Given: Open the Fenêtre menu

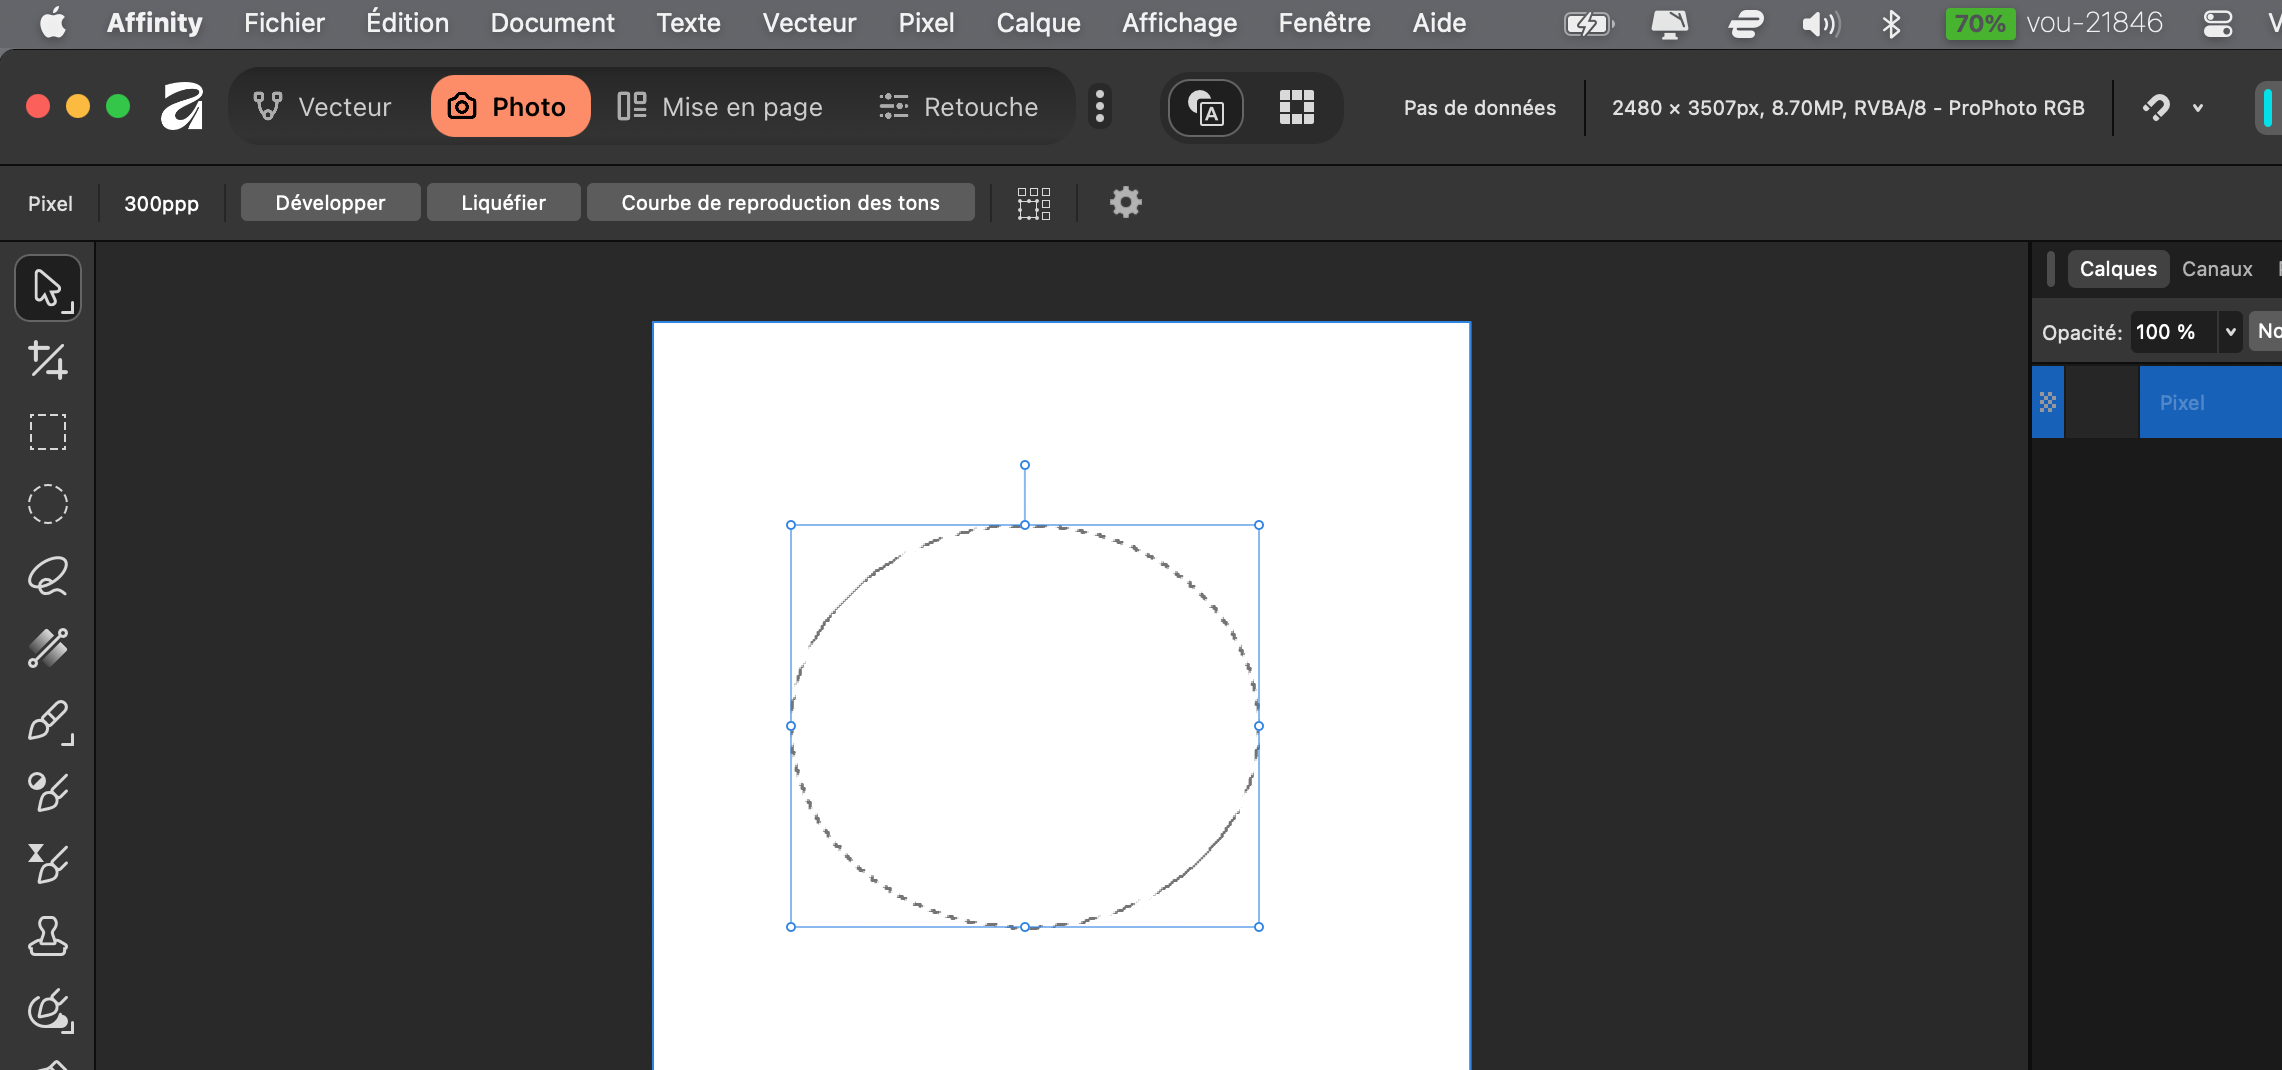Looking at the screenshot, I should click(x=1324, y=23).
